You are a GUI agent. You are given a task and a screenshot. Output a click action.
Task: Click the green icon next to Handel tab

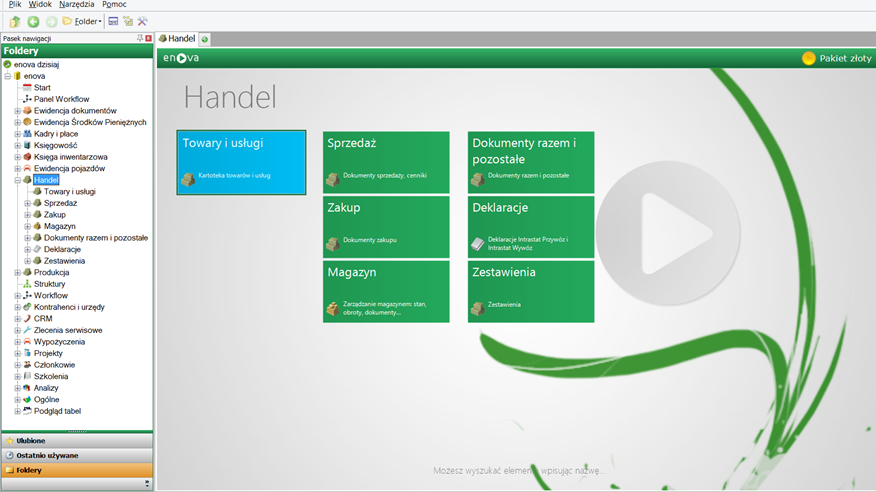click(205, 39)
